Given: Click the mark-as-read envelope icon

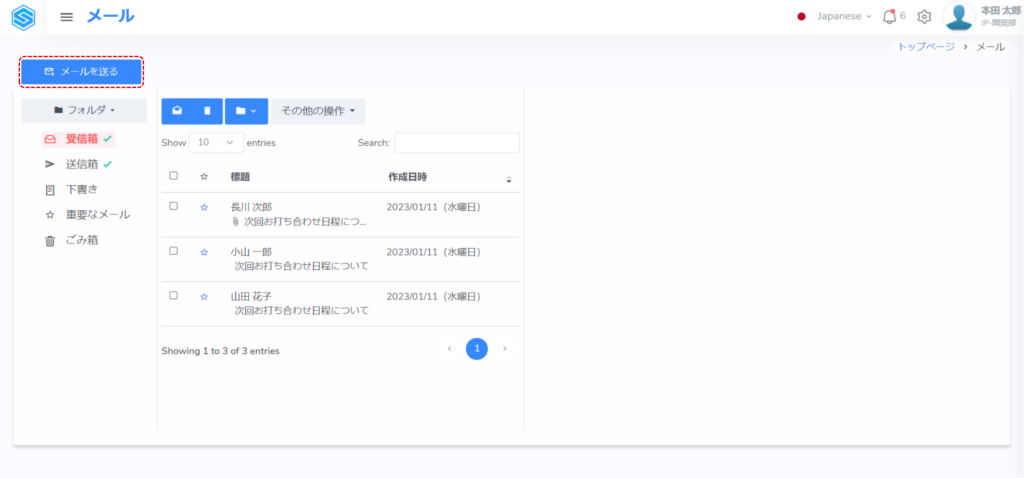Looking at the screenshot, I should tap(177, 111).
